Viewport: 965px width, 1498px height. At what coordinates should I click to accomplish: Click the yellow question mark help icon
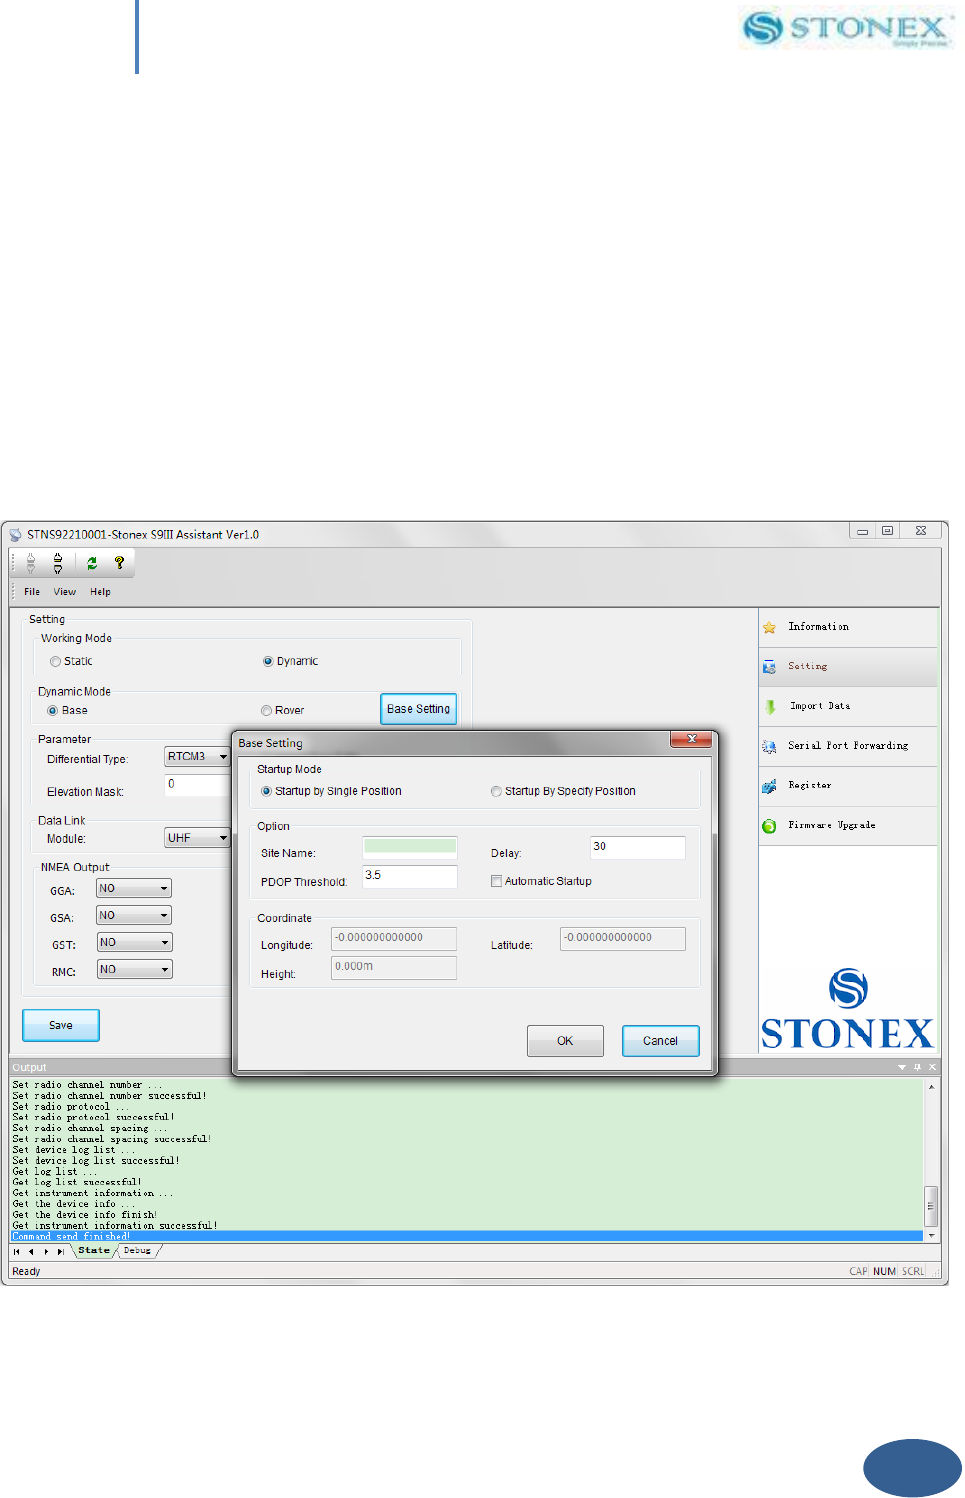[119, 563]
